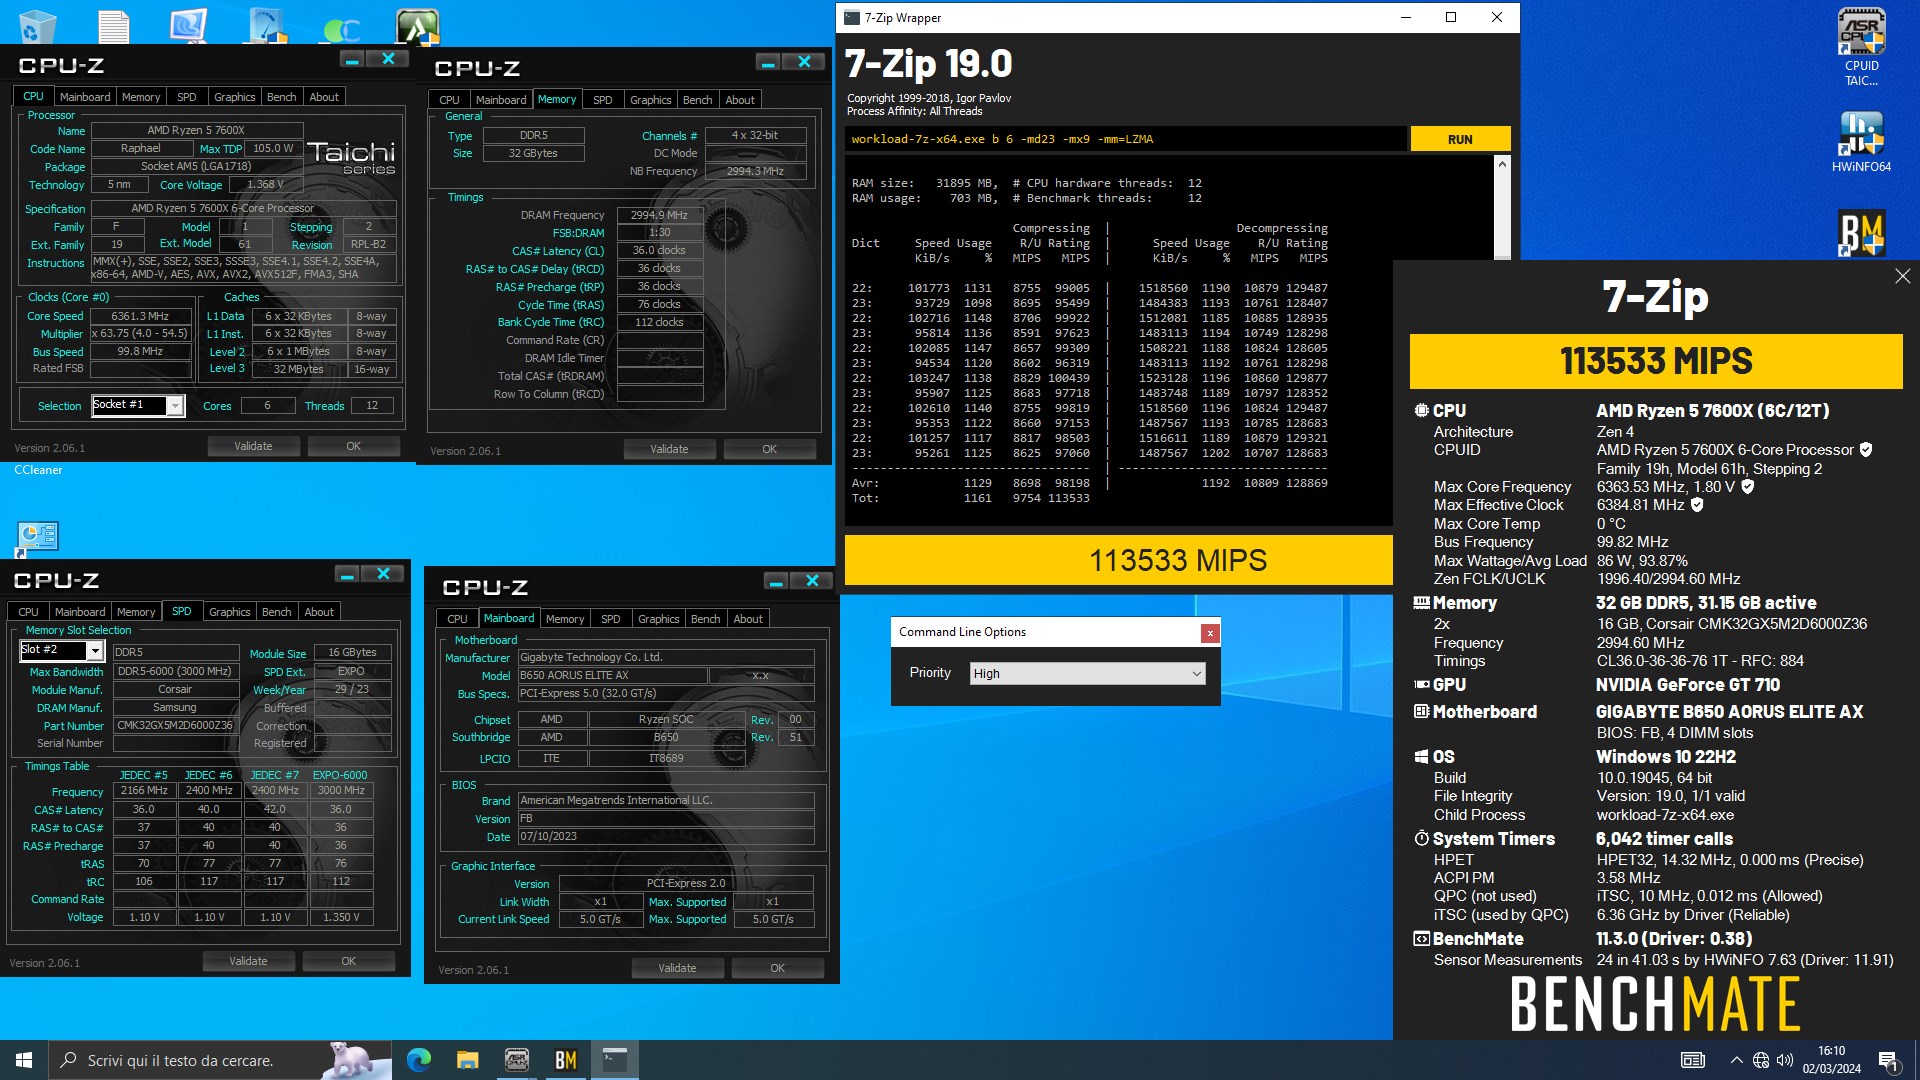Click the RUN button in 7-Zip Wrapper

pos(1460,139)
